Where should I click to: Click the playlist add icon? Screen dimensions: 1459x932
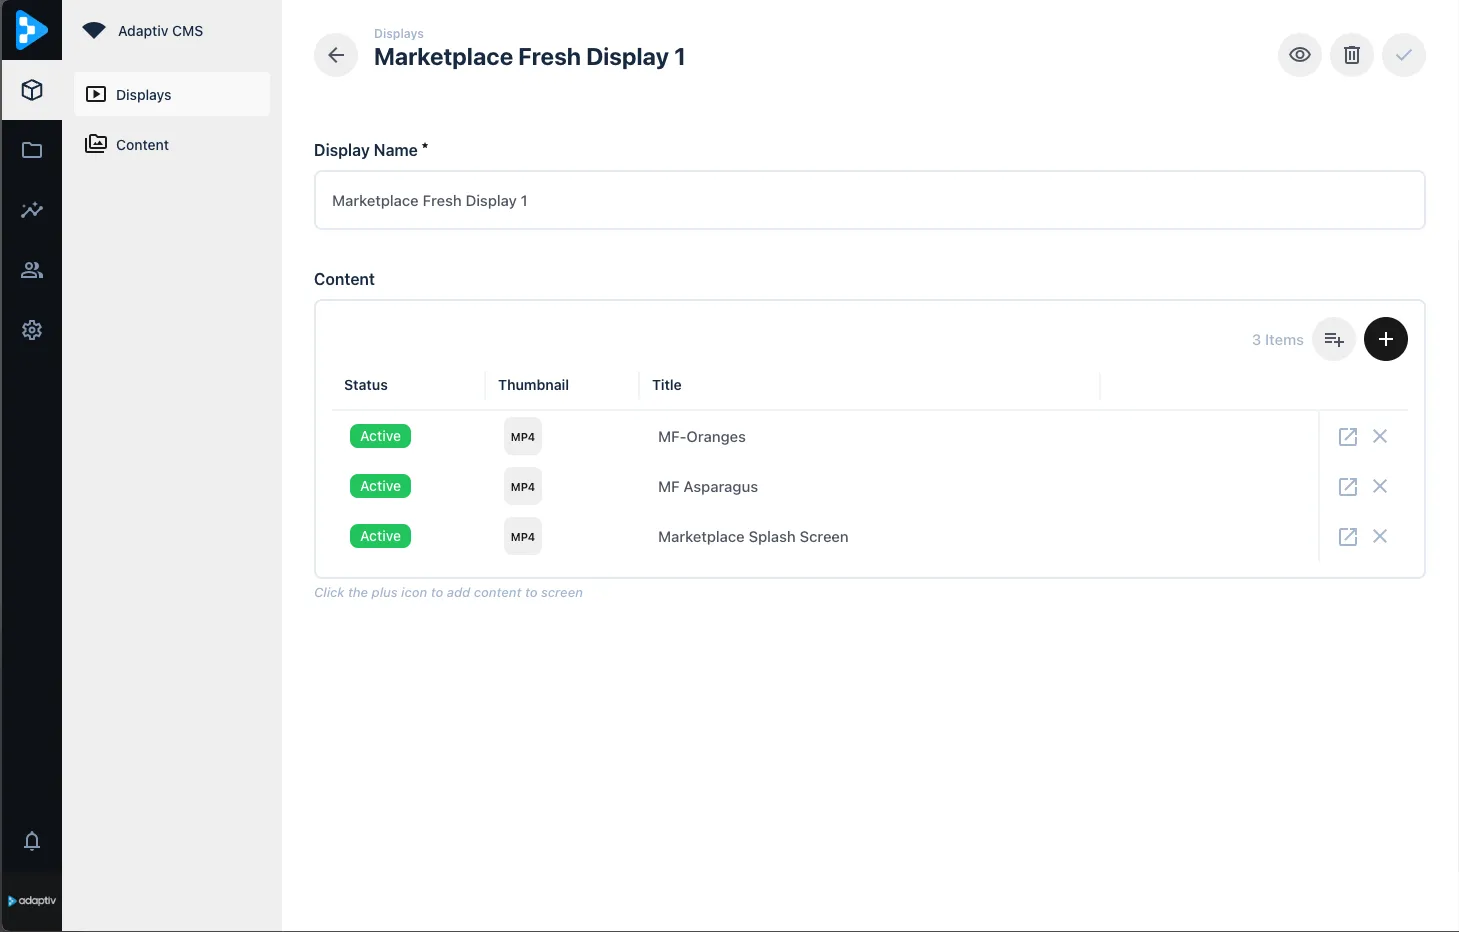click(x=1334, y=340)
